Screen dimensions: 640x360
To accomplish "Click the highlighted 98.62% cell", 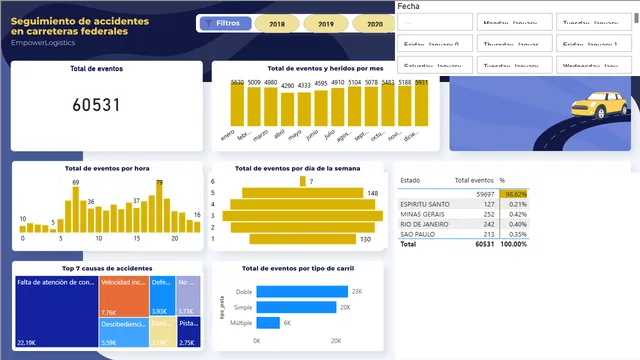I will coord(514,194).
